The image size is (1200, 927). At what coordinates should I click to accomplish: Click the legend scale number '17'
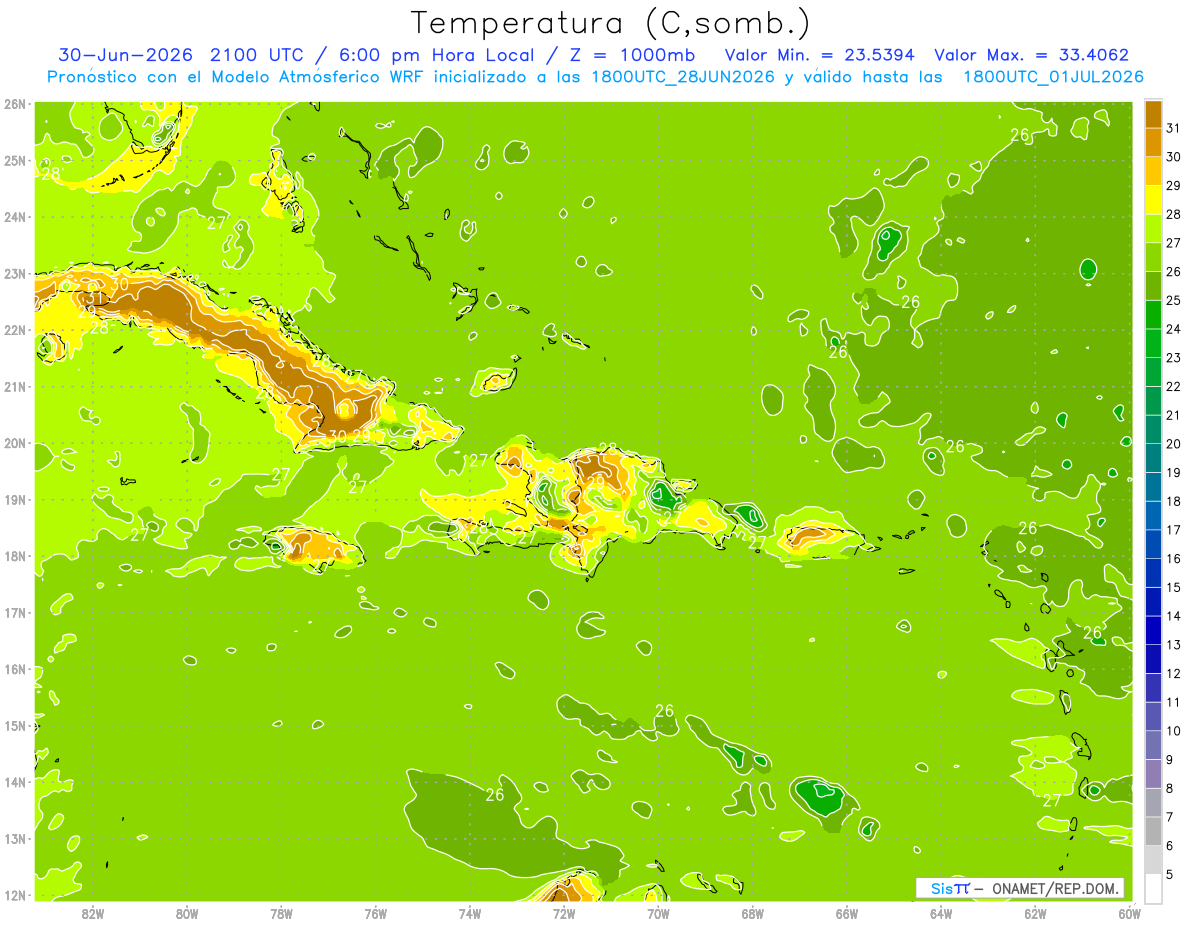(x=1174, y=530)
